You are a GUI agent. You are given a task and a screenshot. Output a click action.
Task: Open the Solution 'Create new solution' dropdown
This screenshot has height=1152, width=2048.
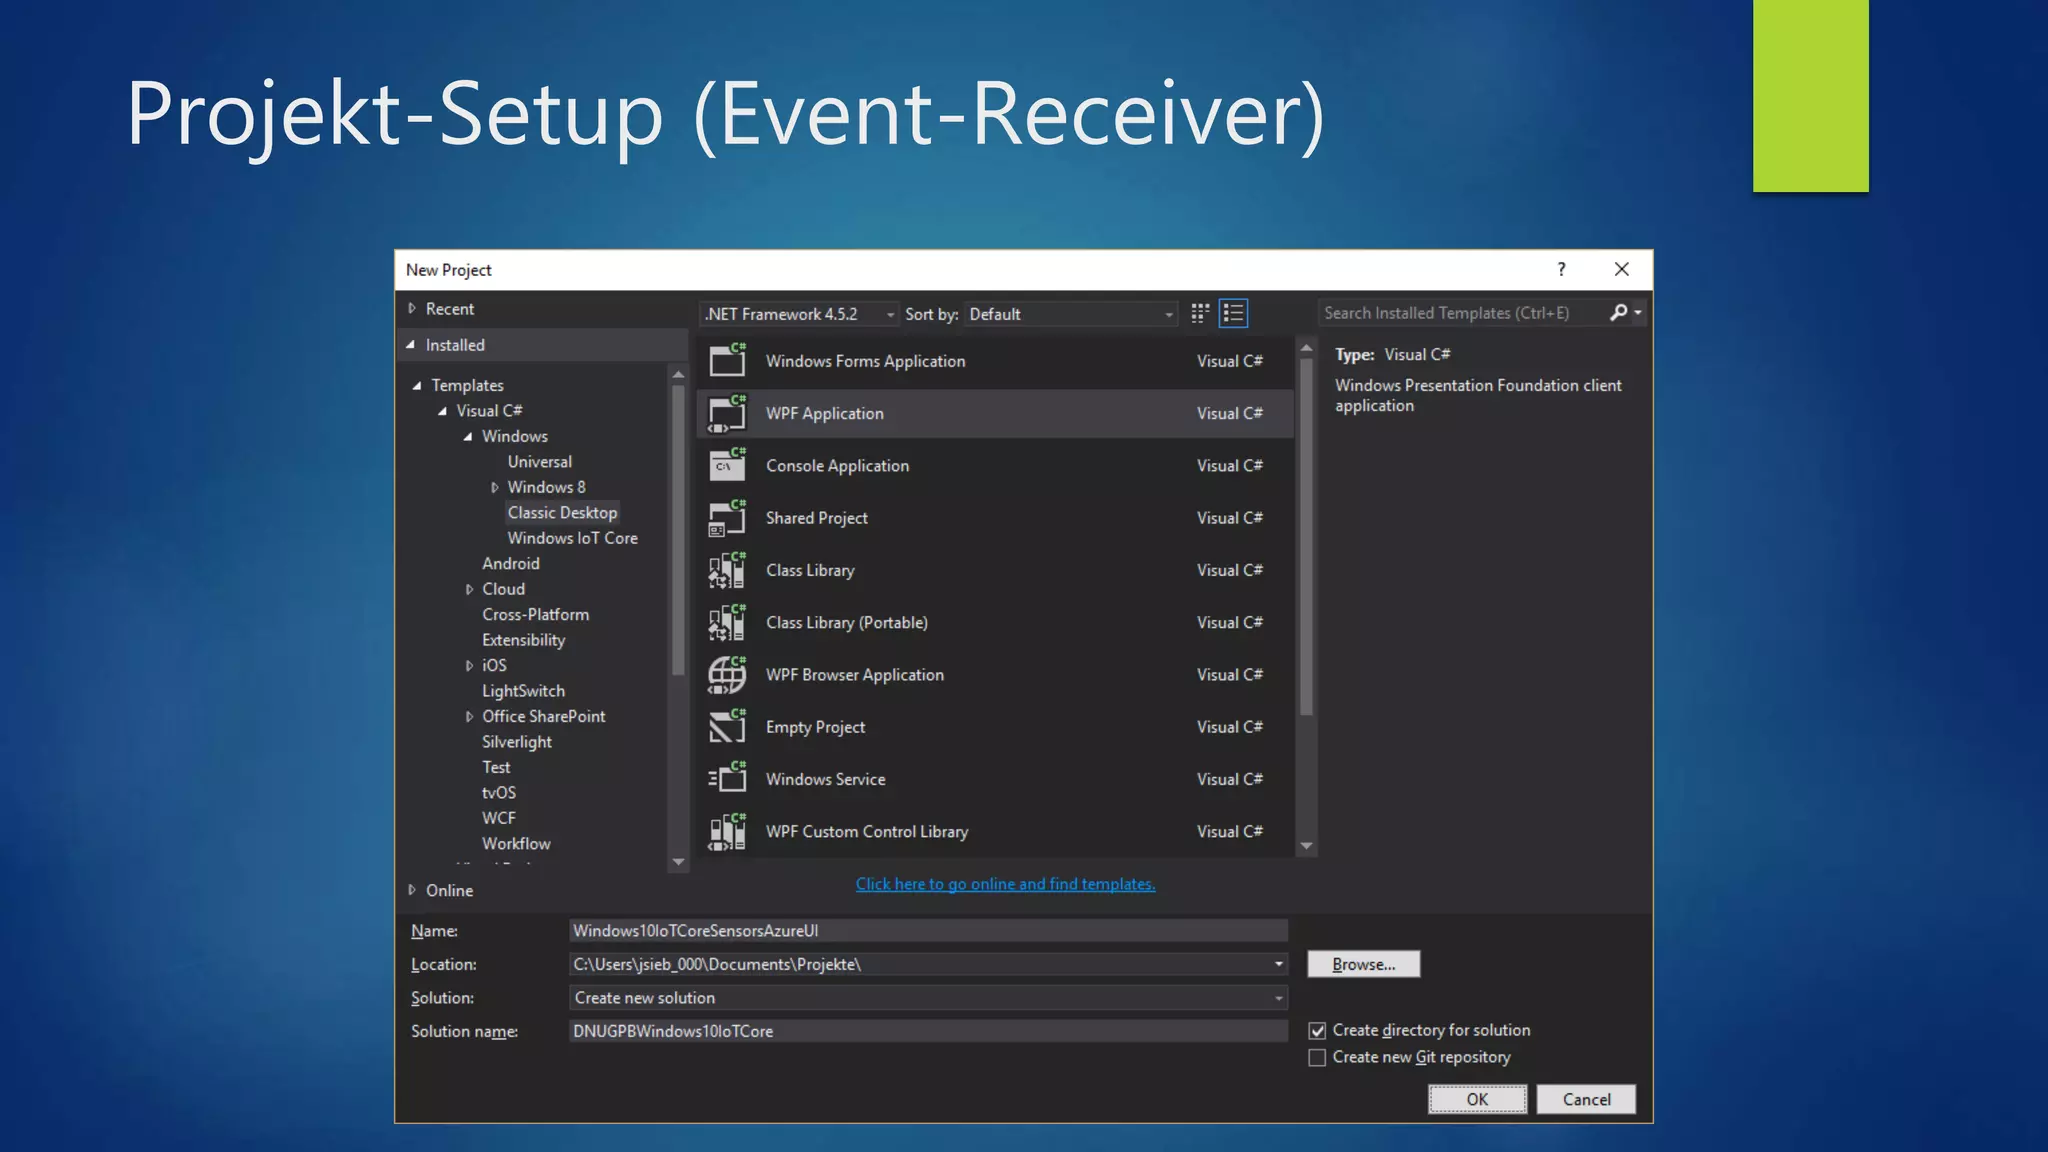point(1278,998)
